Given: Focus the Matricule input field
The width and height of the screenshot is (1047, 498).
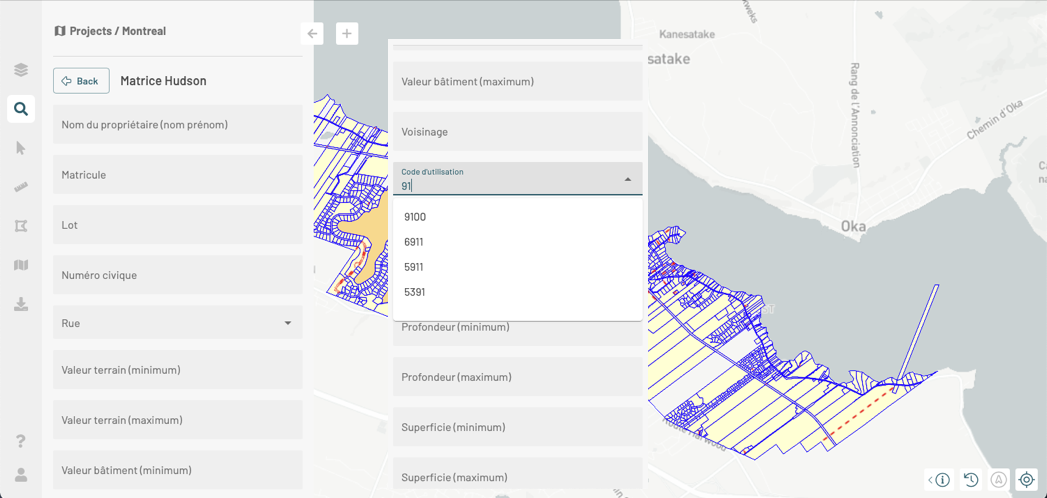Looking at the screenshot, I should click(178, 175).
